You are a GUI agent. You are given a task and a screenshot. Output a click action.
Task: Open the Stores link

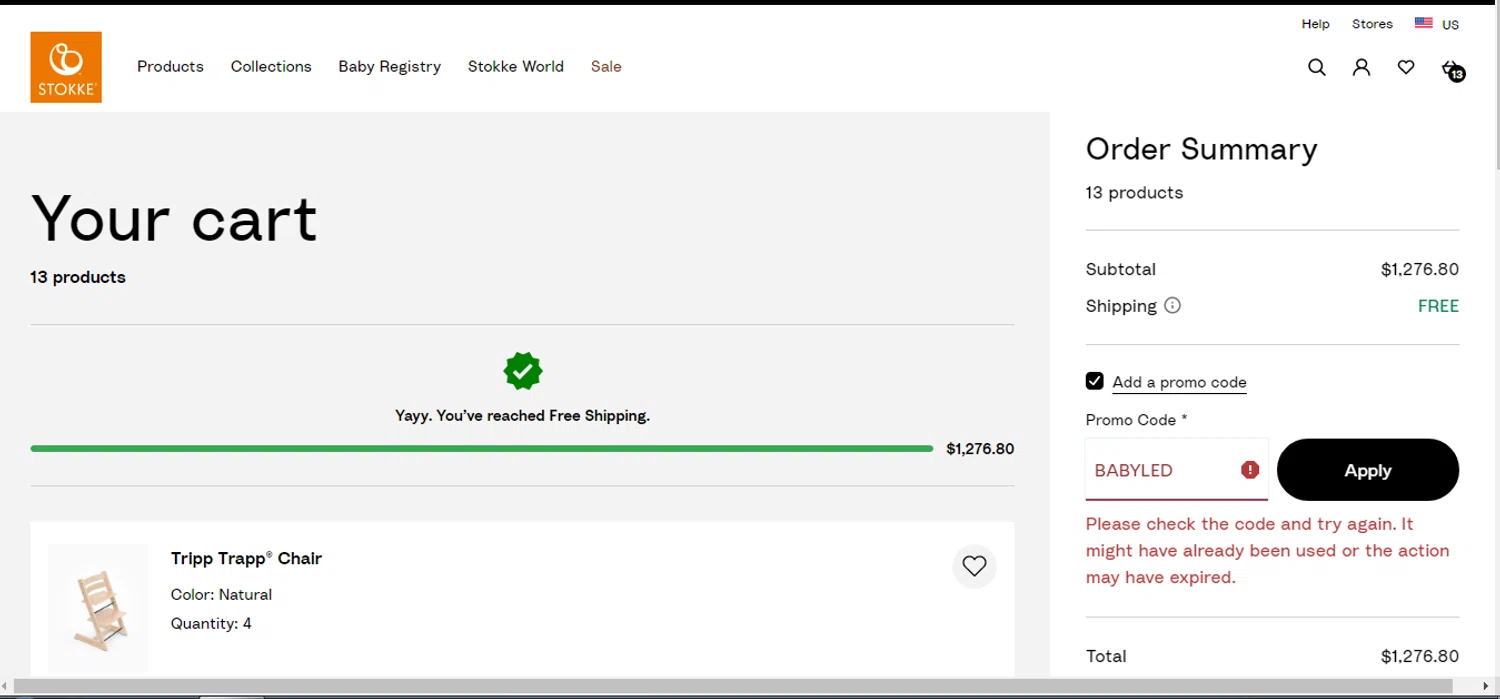click(1372, 24)
